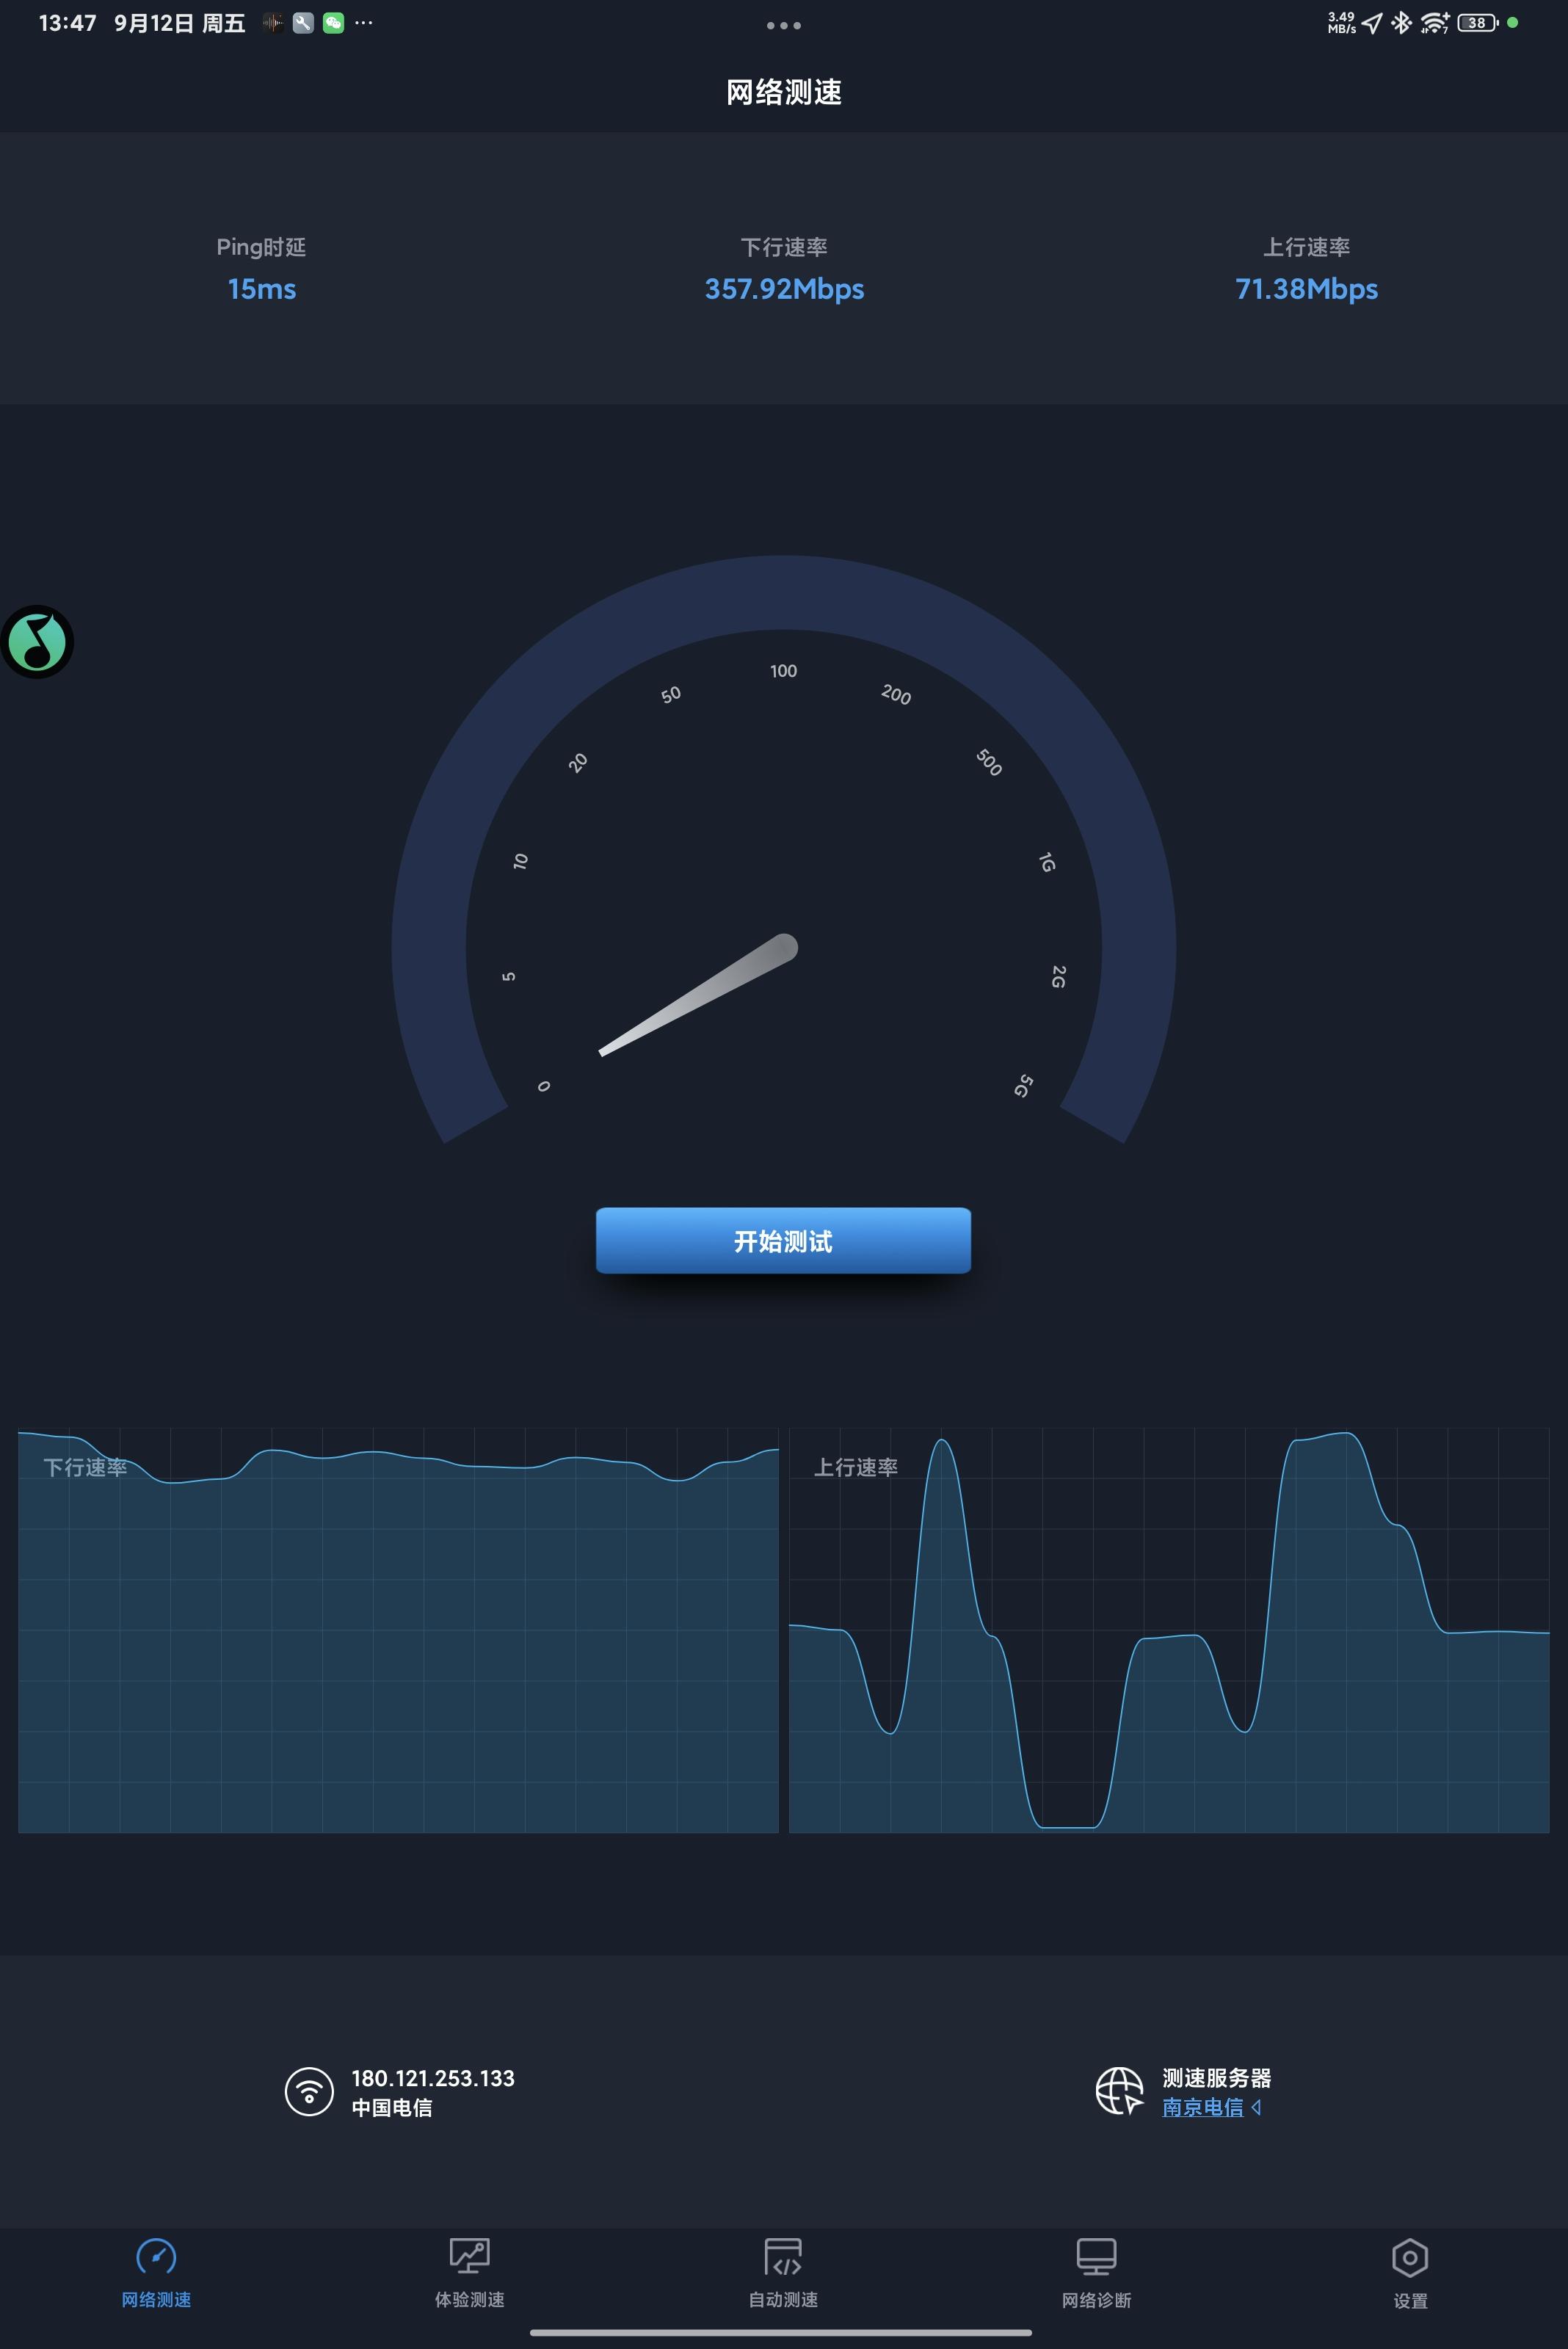Tap the 网络测速 speedometer tab icon
The width and height of the screenshot is (1568, 2349).
pyautogui.click(x=156, y=2257)
